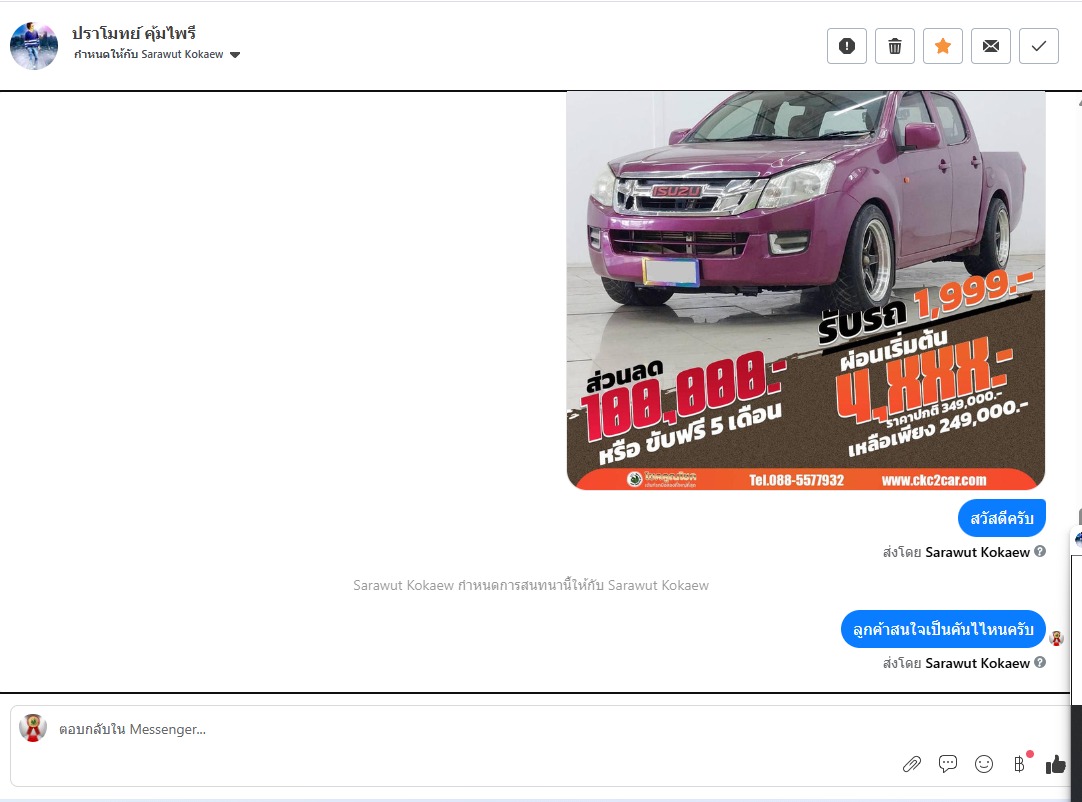Click help icon beside first Sarawut Kokaew sender label
This screenshot has width=1082, height=802.
1040,551
